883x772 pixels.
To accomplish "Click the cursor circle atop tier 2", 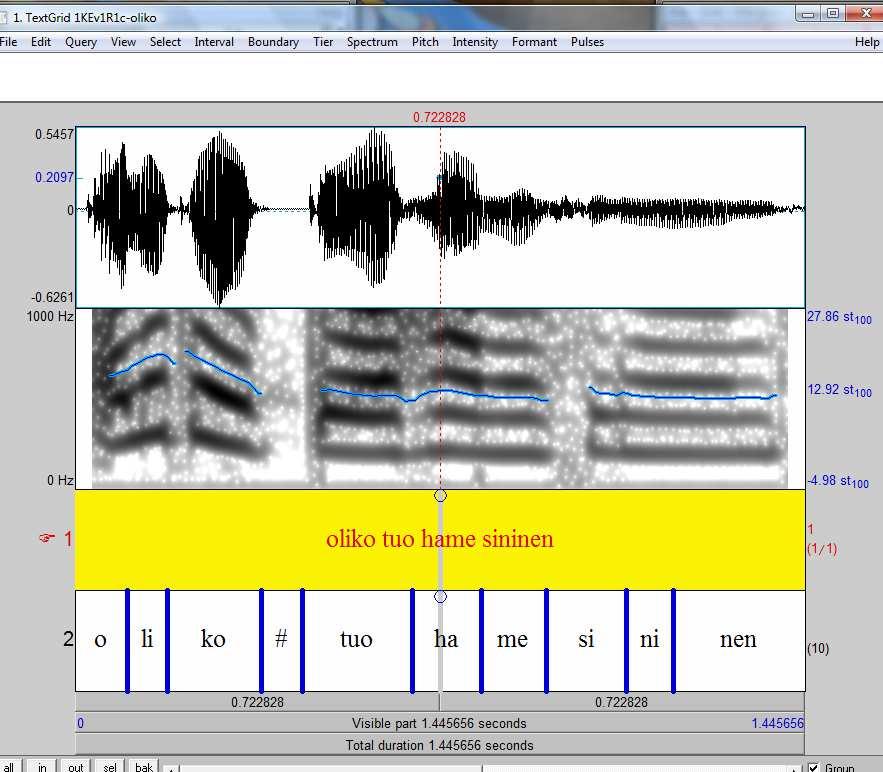I will [x=440, y=596].
